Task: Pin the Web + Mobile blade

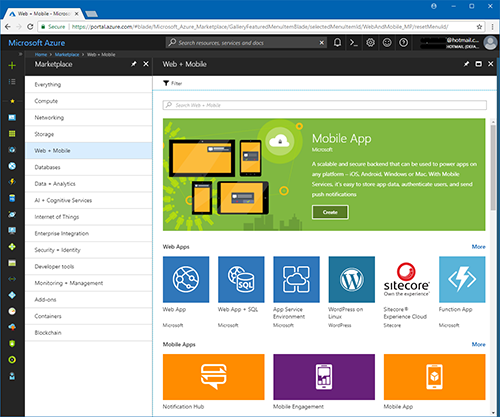Action: coord(466,64)
